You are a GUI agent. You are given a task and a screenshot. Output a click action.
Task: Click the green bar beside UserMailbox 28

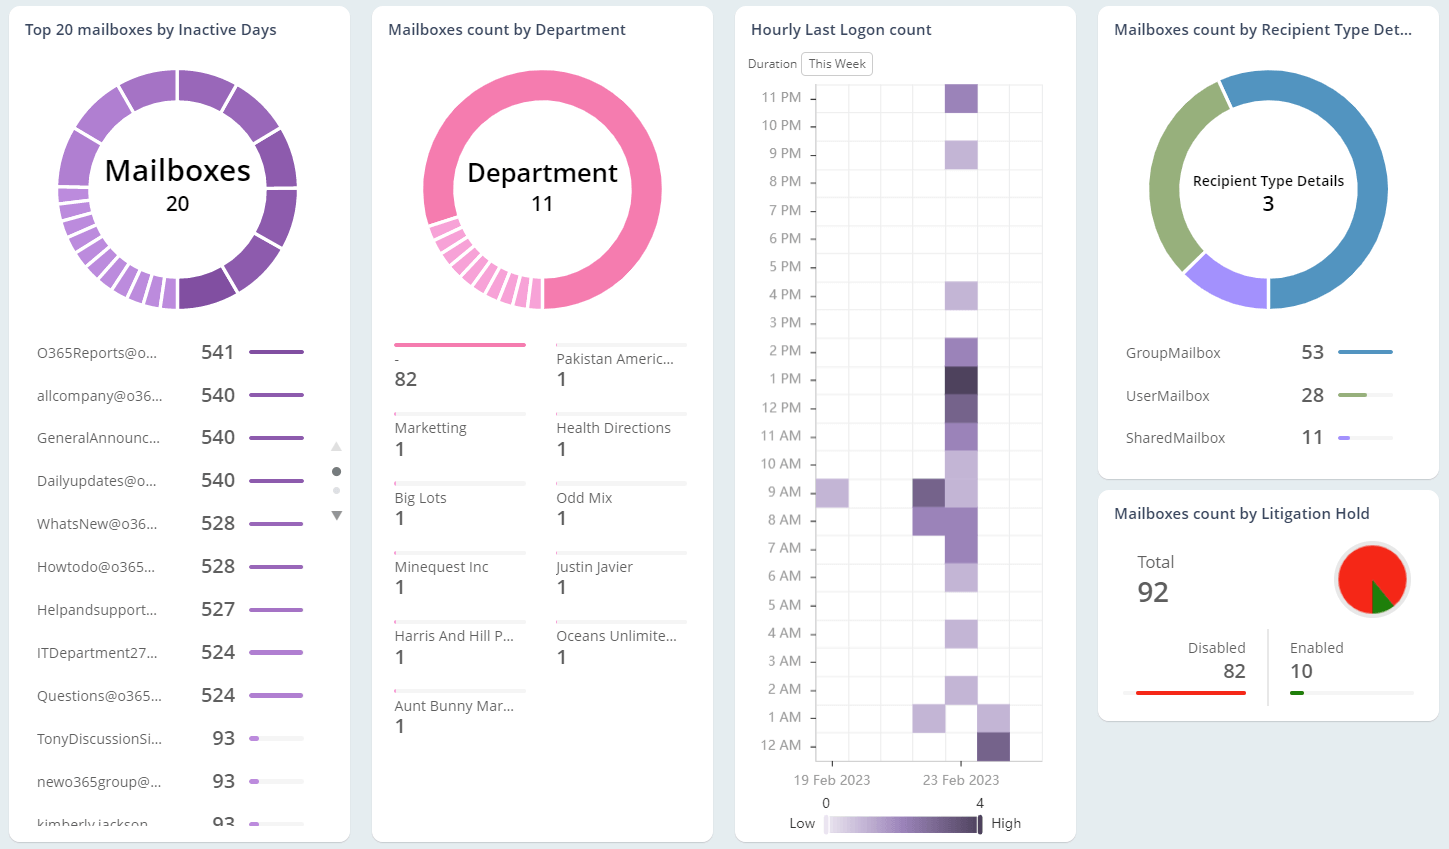pos(1355,394)
